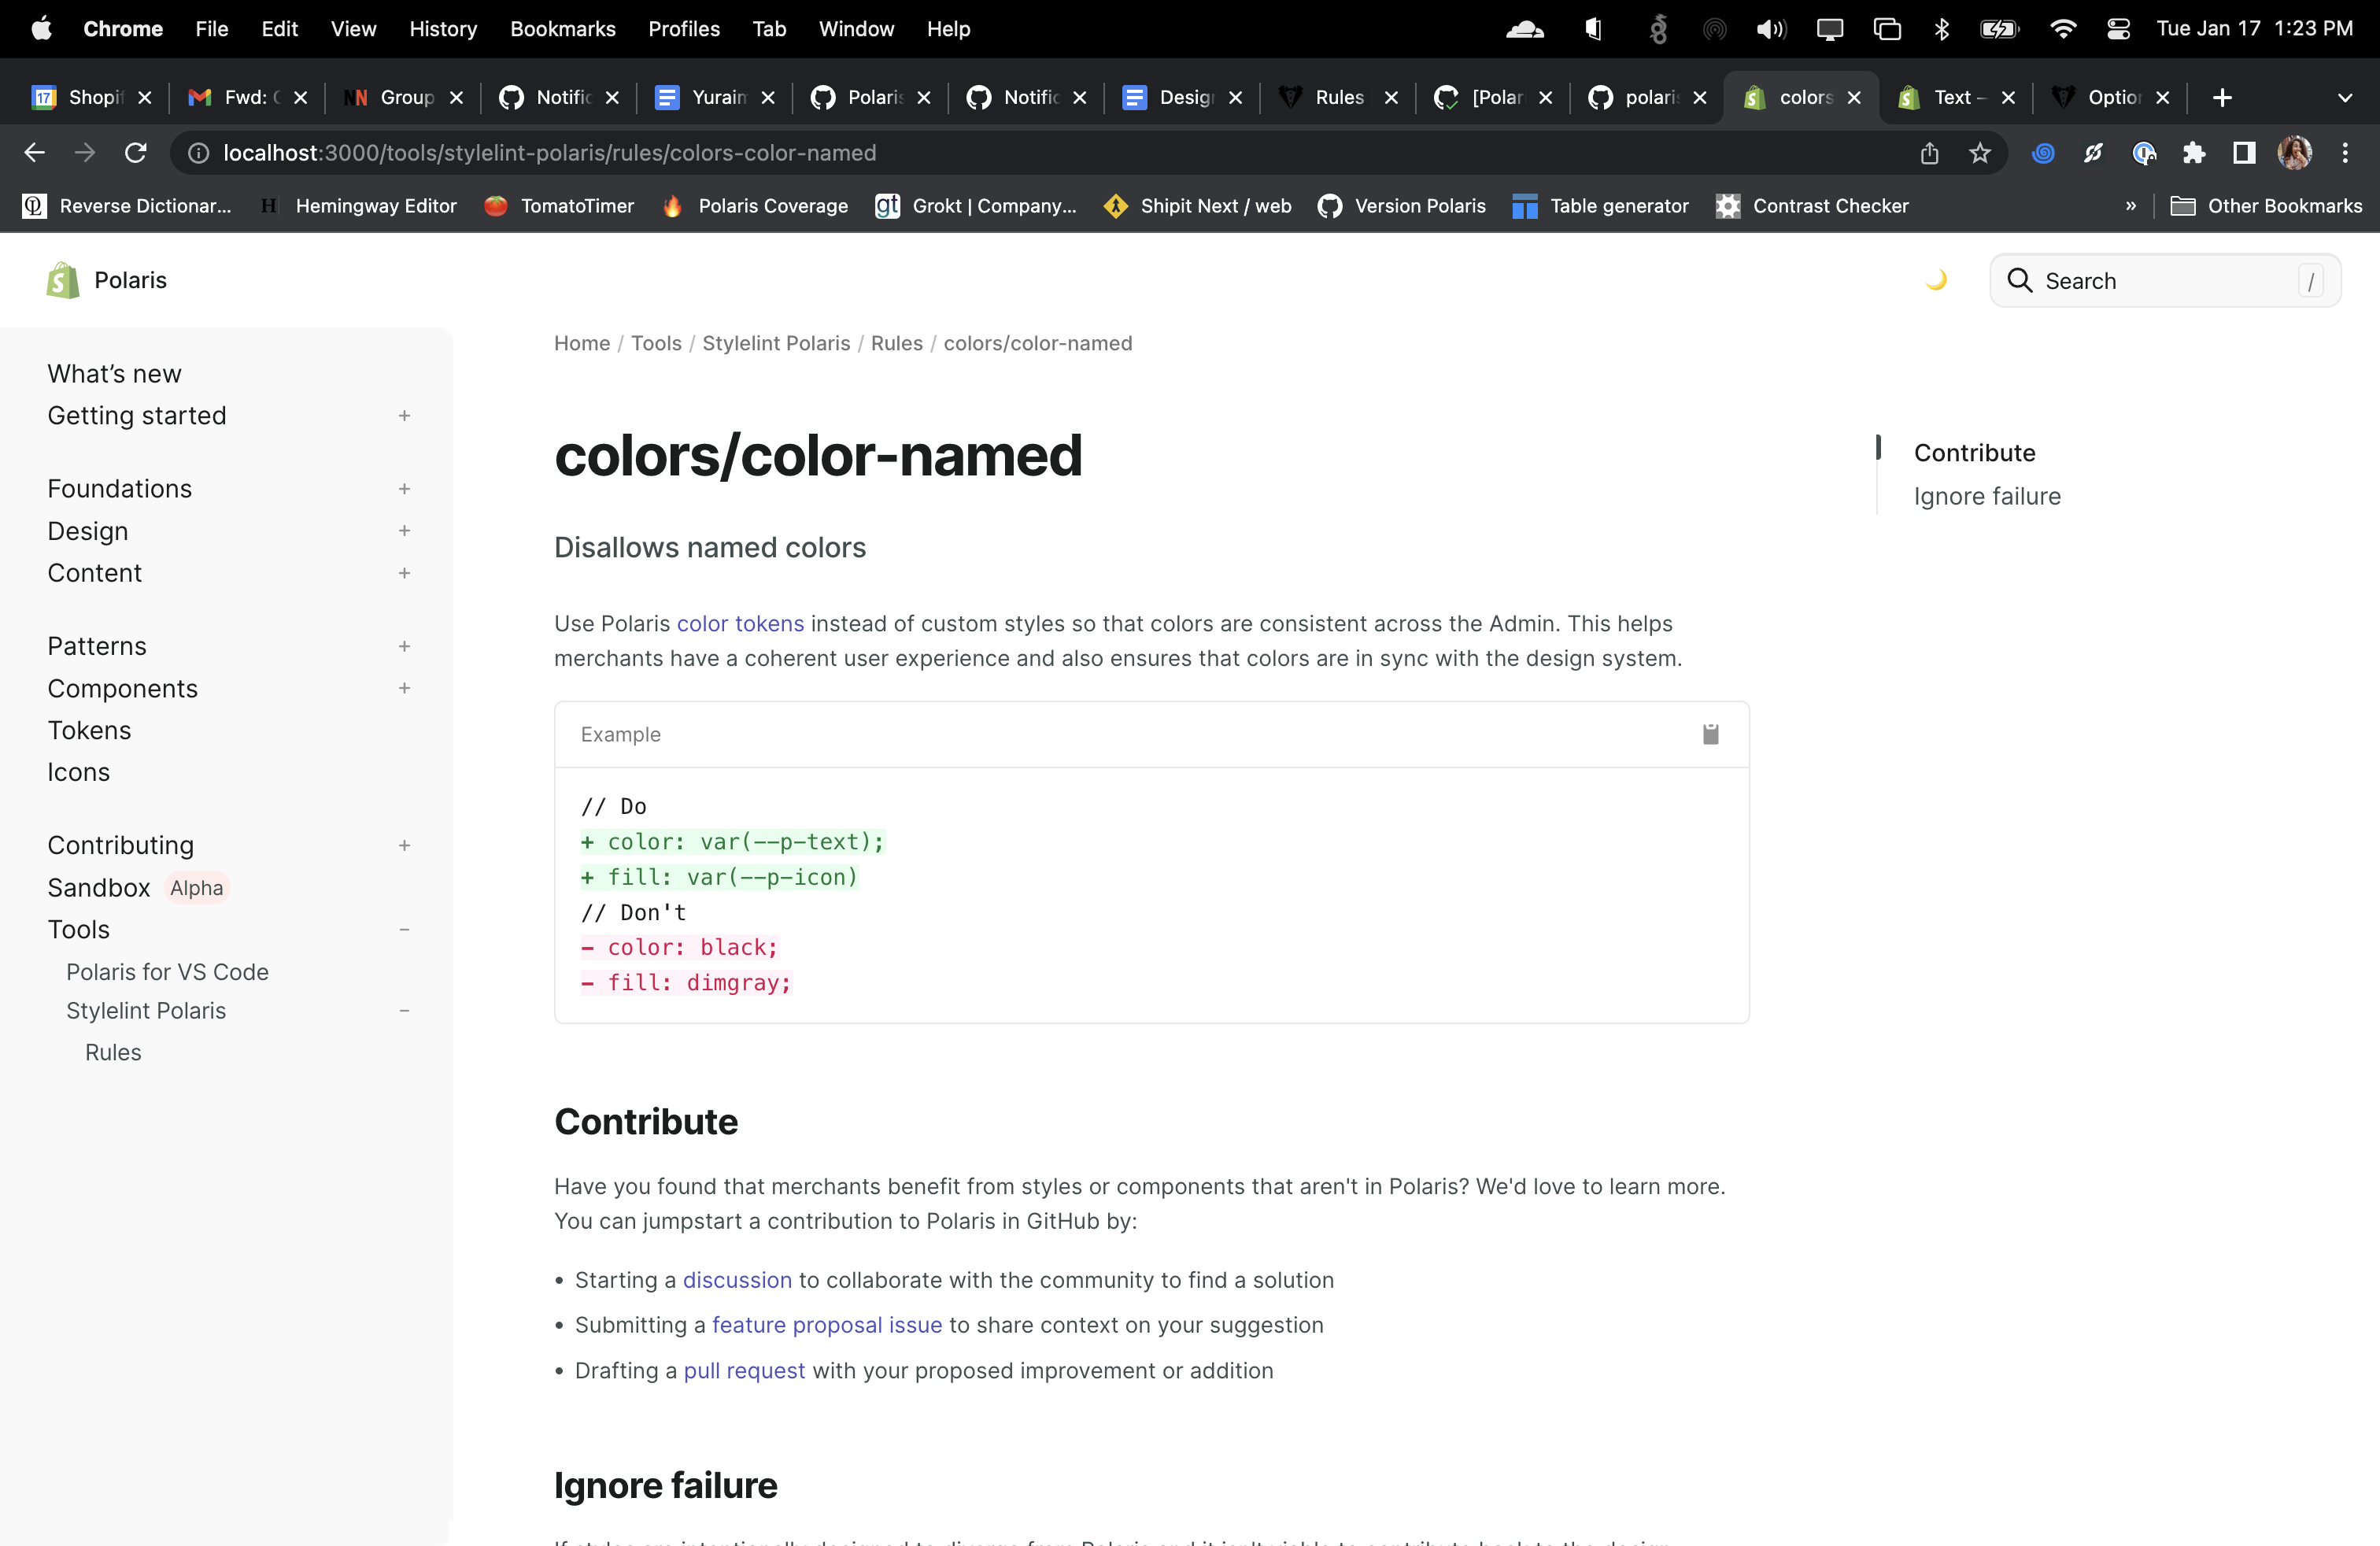2380x1546 pixels.
Task: Open Chrome side panel icon
Action: (x=2244, y=153)
